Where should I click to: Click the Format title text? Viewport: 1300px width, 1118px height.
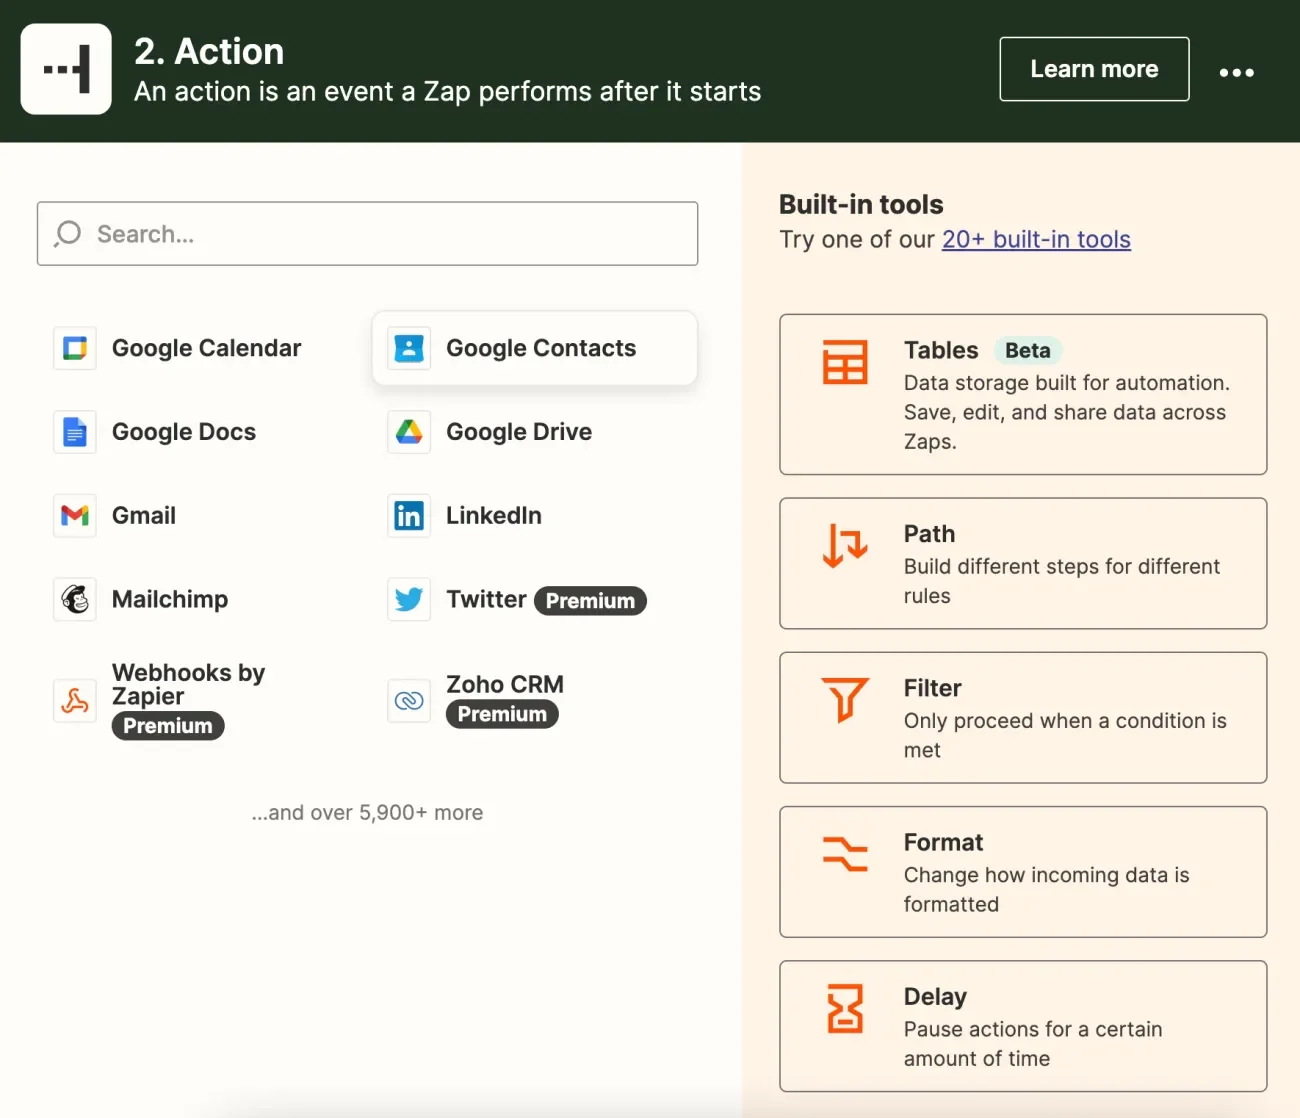(943, 842)
